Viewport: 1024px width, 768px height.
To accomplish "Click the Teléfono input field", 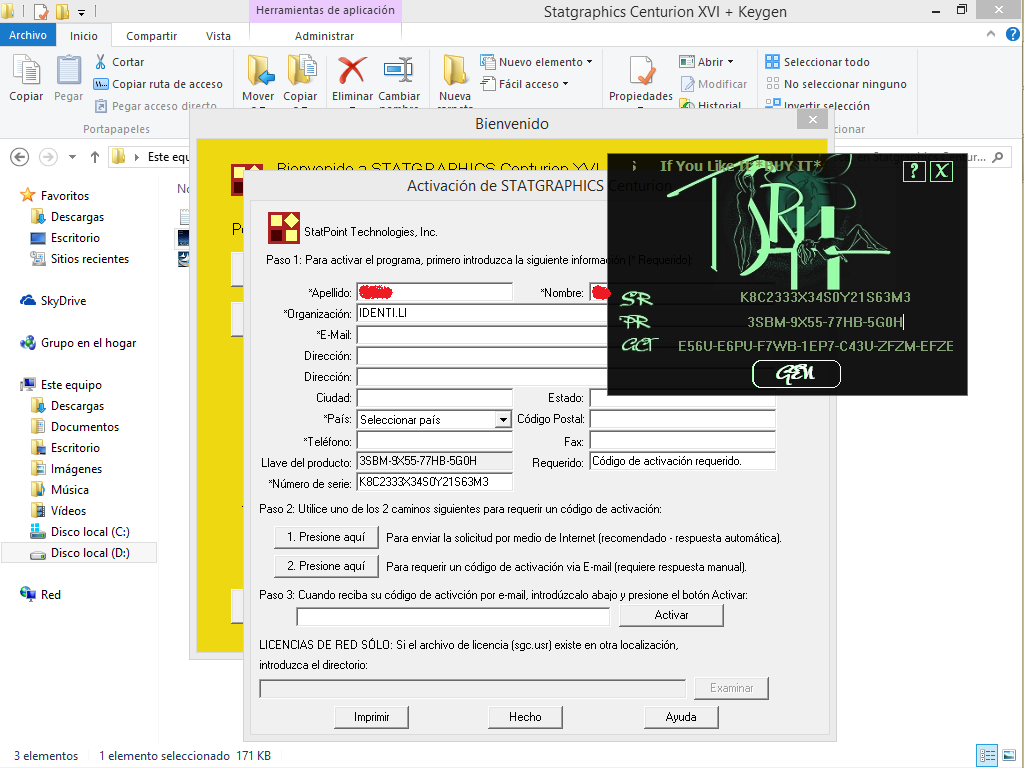I will (434, 440).
